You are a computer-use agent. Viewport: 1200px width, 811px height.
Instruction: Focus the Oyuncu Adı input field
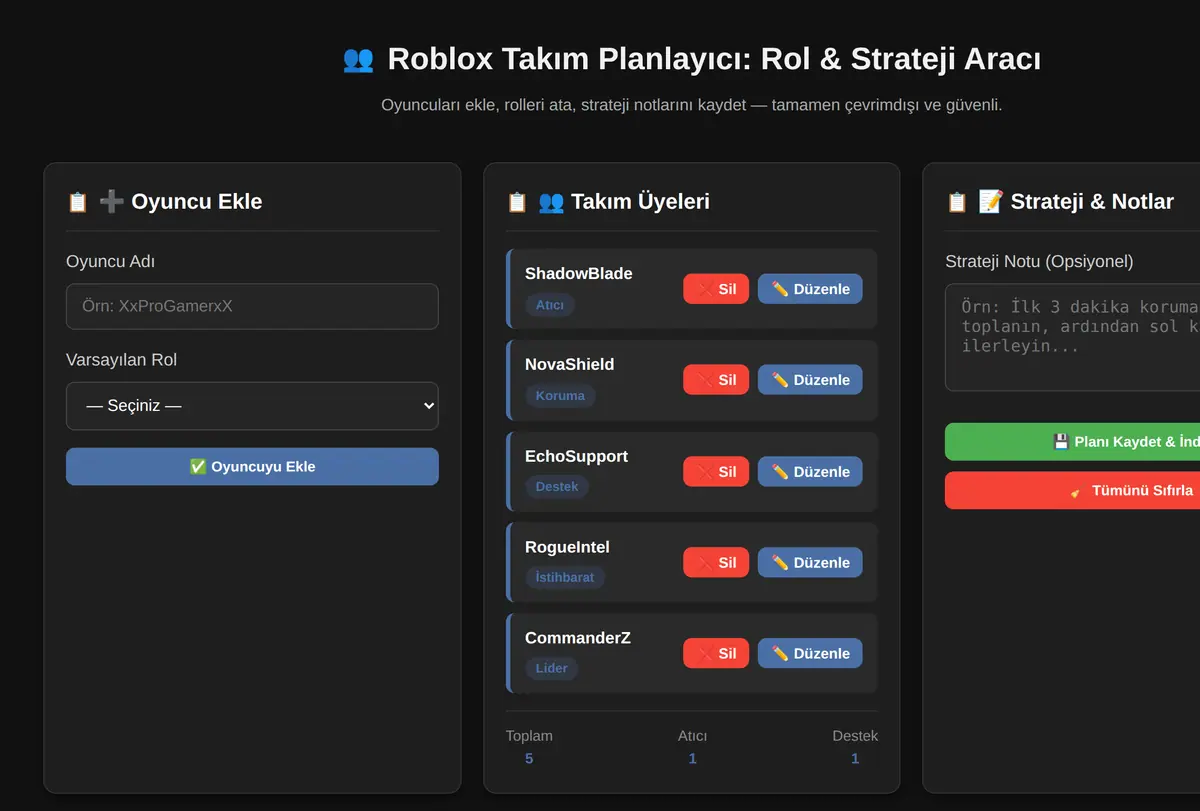click(x=252, y=306)
